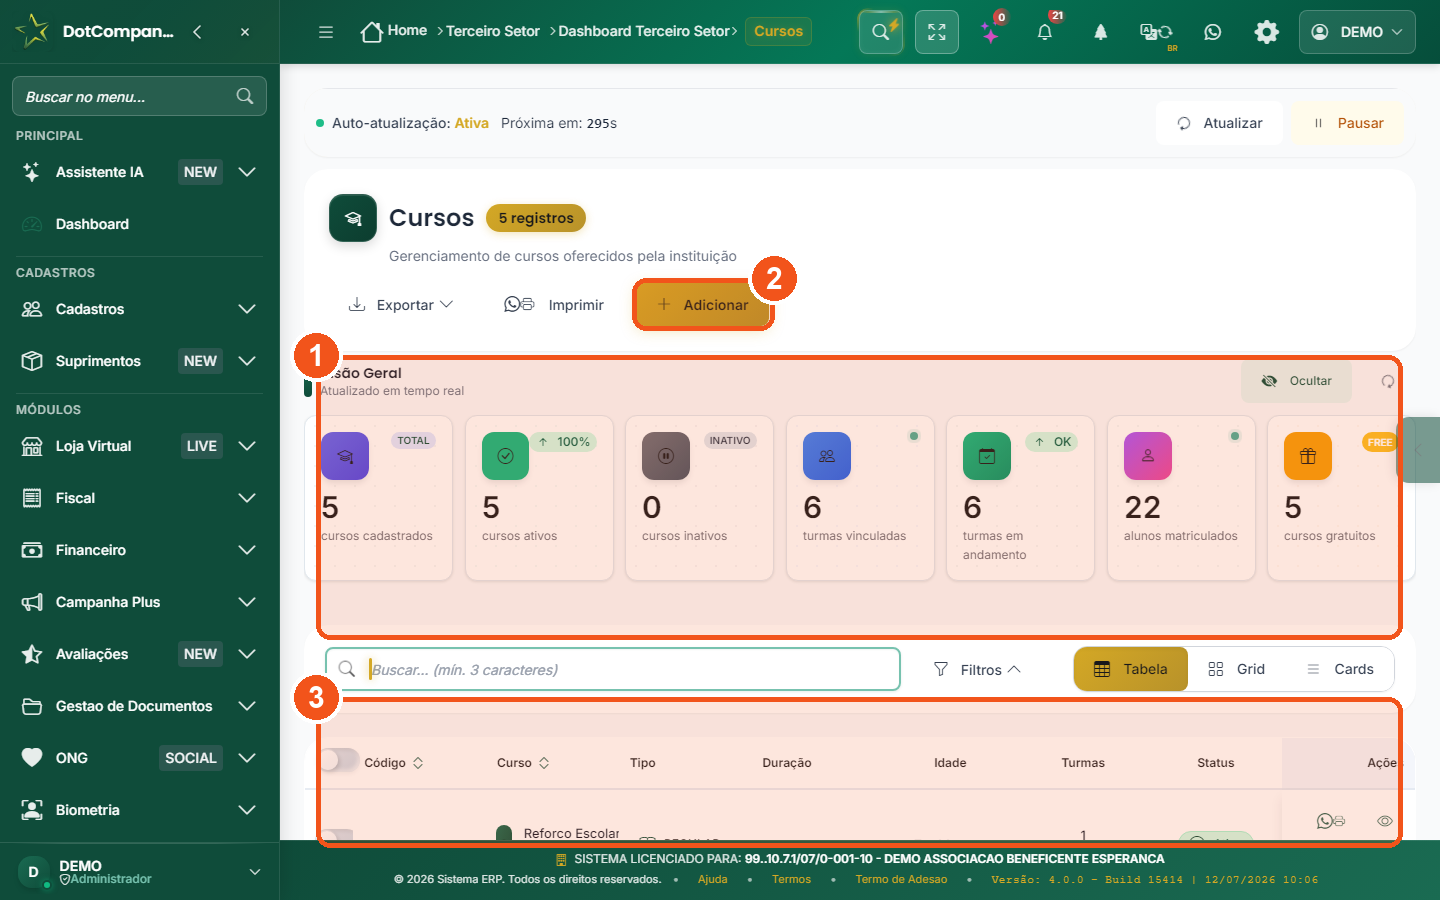Open the settings gear icon
Image resolution: width=1440 pixels, height=900 pixels.
point(1267,32)
